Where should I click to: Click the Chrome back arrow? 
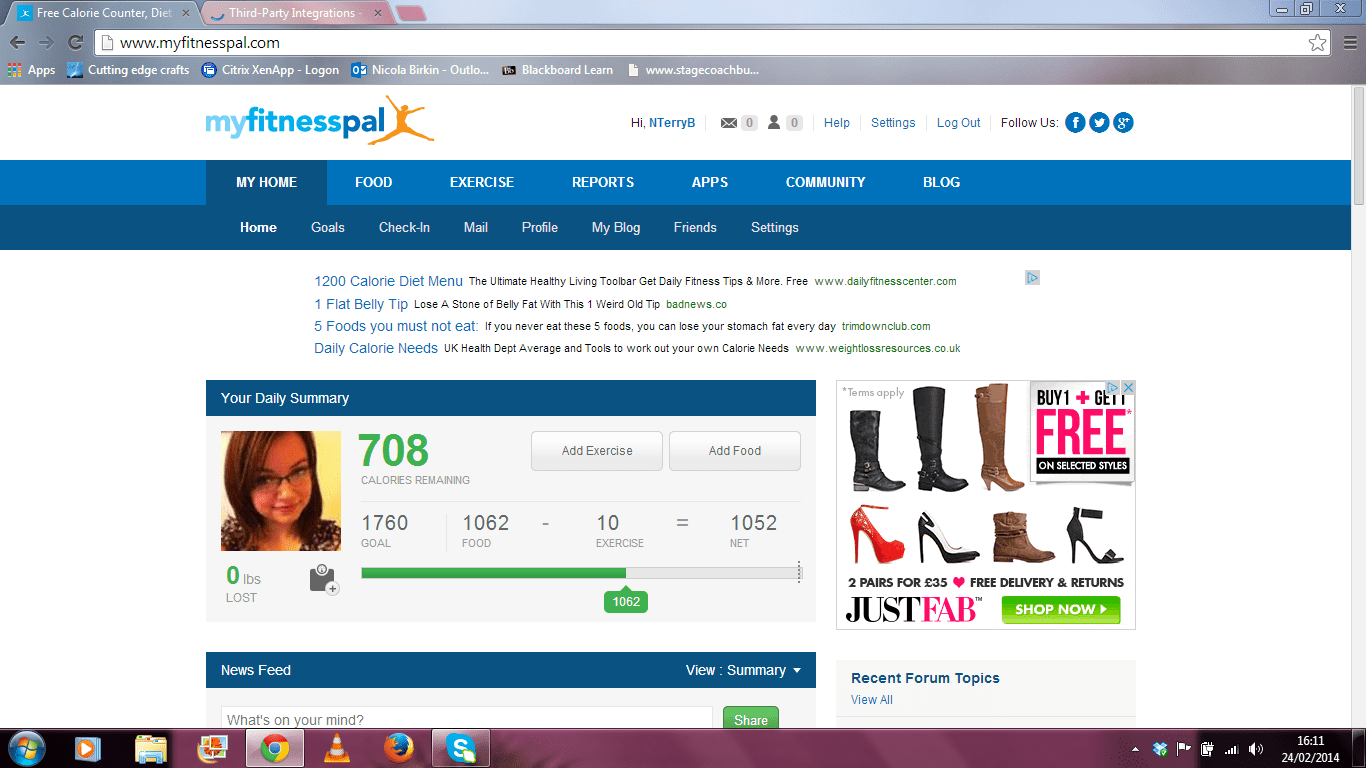[x=17, y=43]
